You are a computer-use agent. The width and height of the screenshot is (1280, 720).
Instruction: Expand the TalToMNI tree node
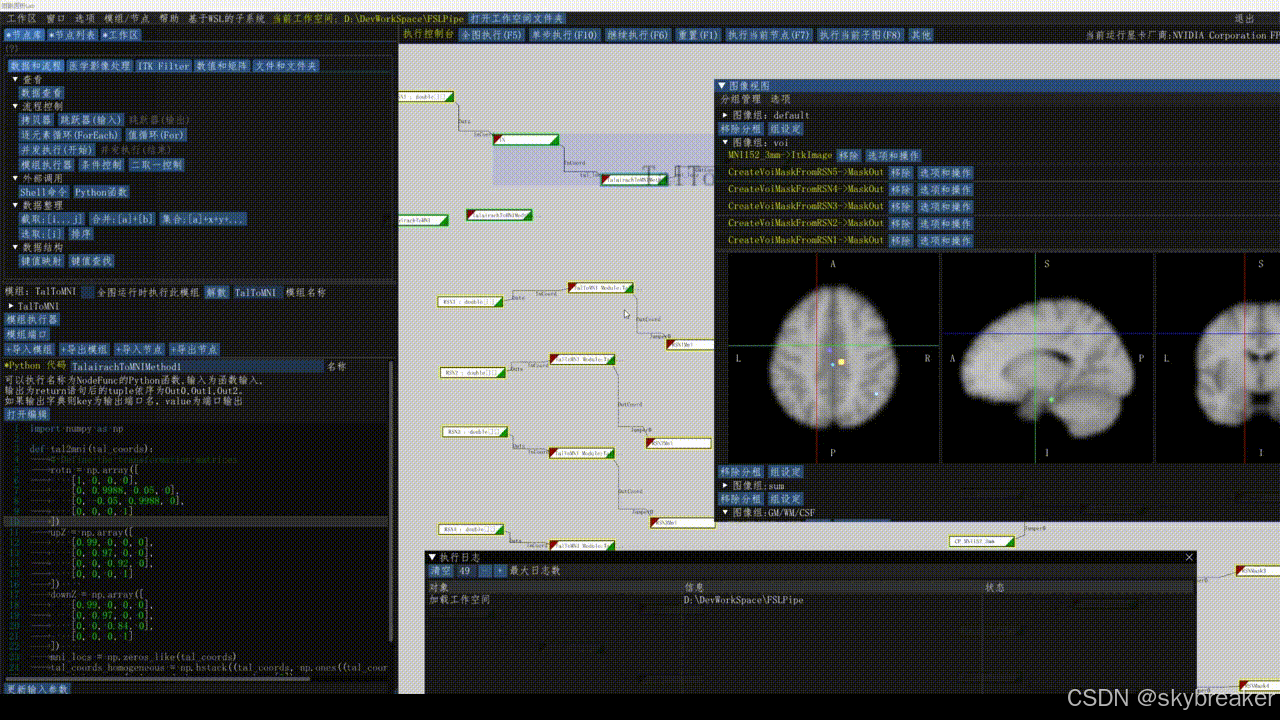pyautogui.click(x=10, y=306)
